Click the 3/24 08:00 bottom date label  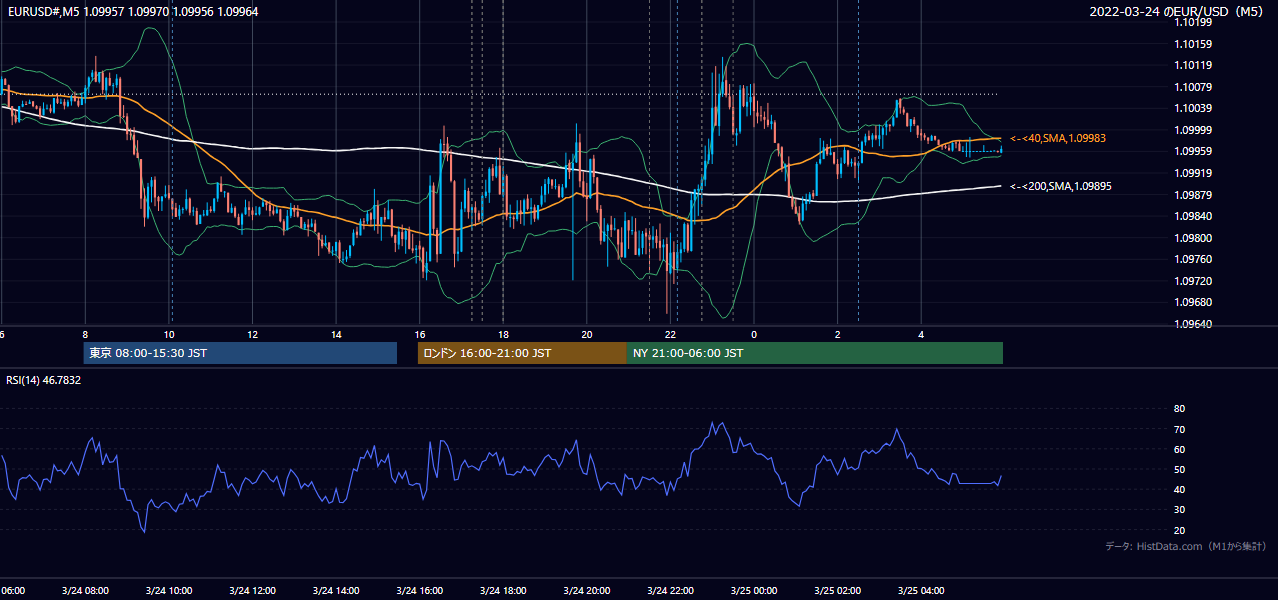click(85, 591)
